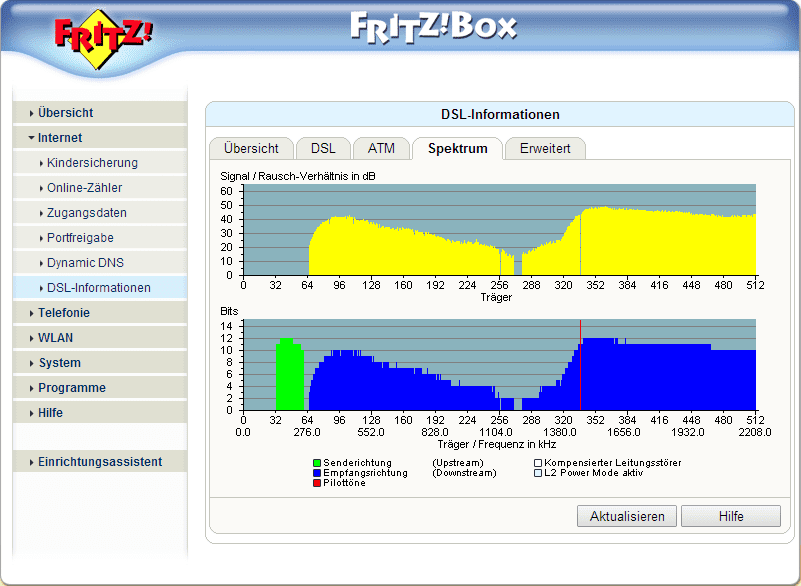Open the Programme menu label
The image size is (801, 586).
pyautogui.click(x=72, y=388)
